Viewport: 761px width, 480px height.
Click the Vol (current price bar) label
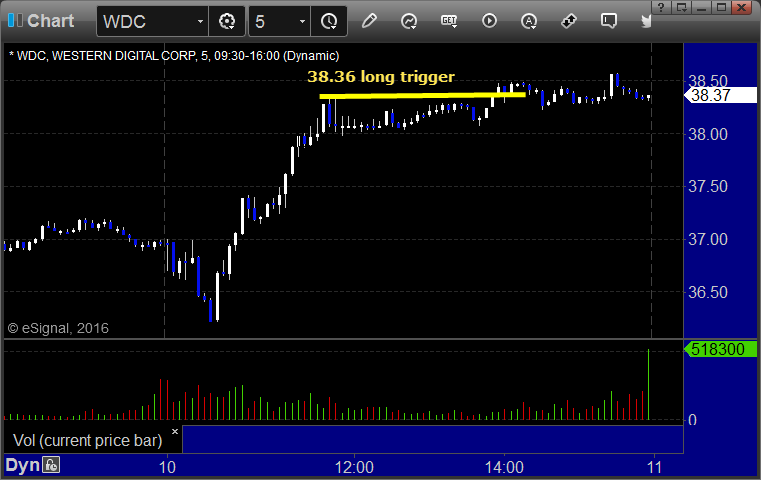[x=87, y=440]
